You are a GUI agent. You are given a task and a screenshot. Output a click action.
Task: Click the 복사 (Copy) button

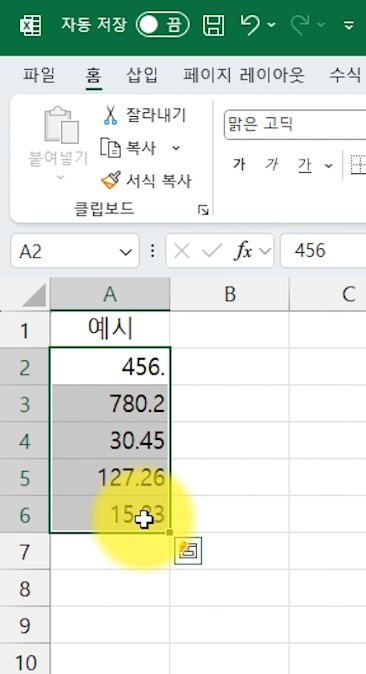click(128, 148)
